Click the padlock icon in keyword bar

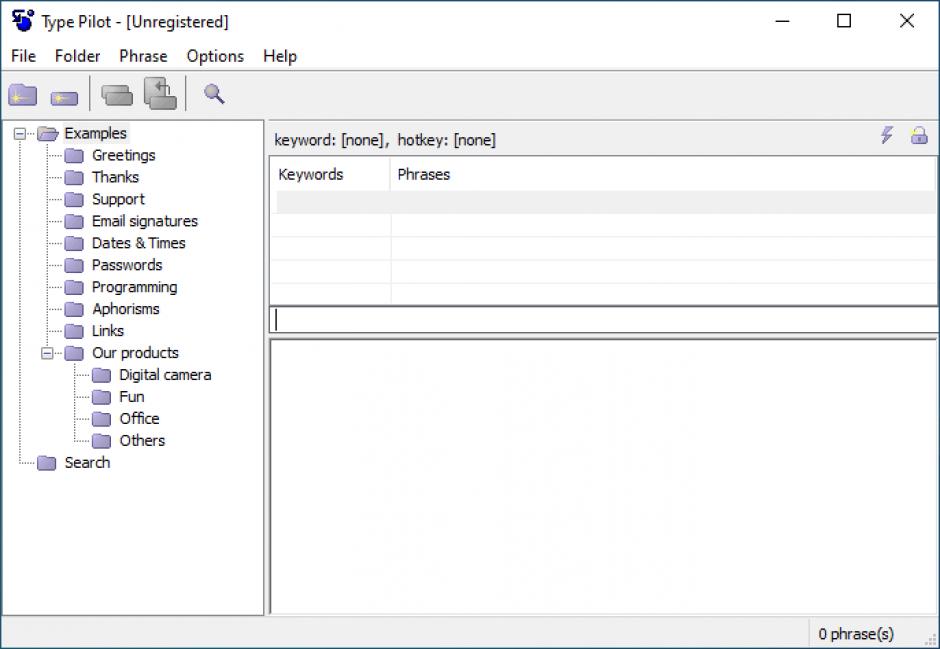[x=919, y=135]
